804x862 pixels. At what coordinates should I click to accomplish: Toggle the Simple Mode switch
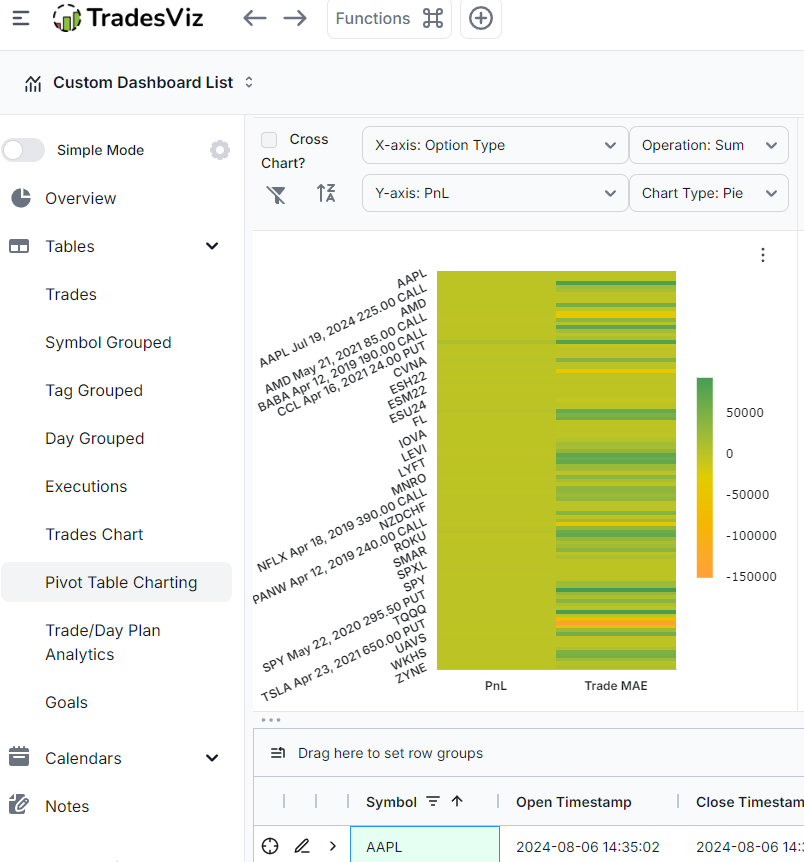pos(23,150)
